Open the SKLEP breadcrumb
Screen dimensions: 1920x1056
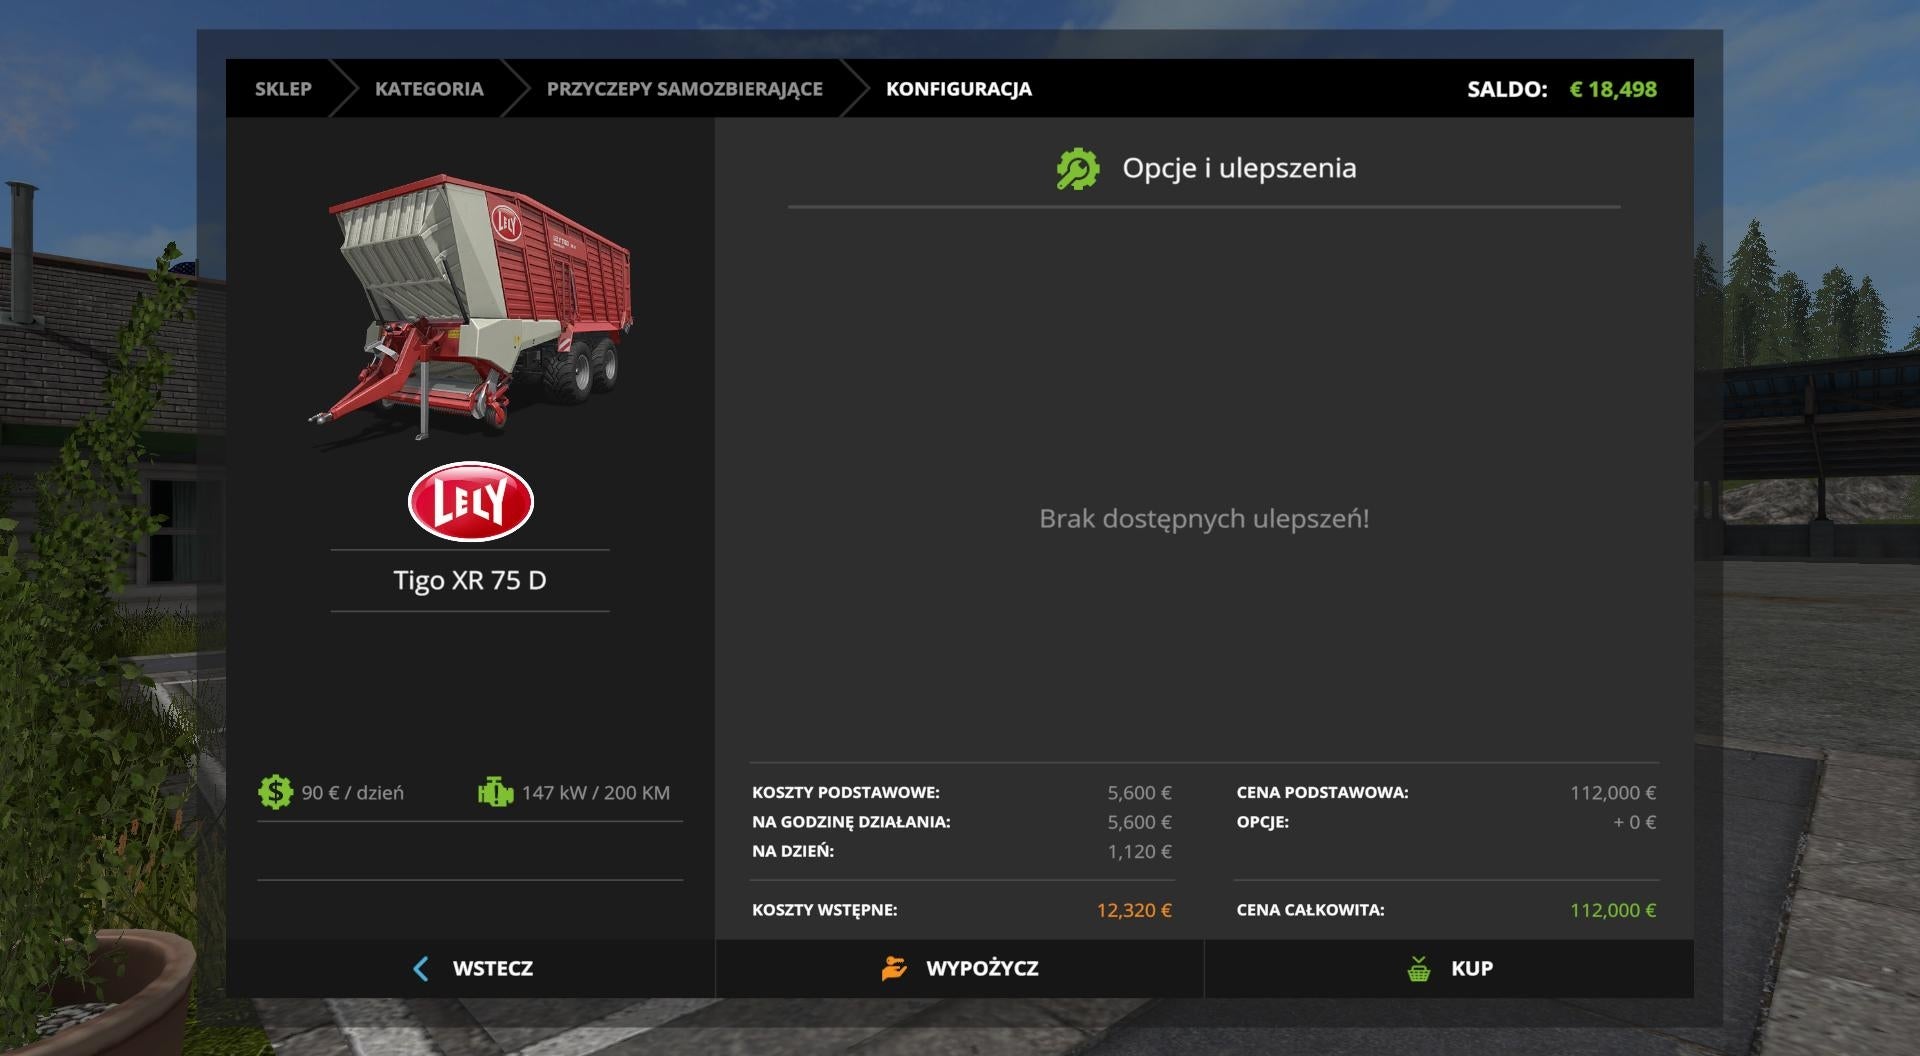(283, 89)
